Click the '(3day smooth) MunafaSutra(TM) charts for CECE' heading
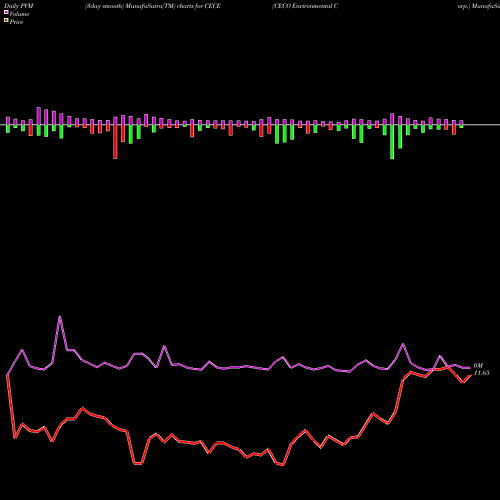The height and width of the screenshot is (500, 500). pos(153,6)
